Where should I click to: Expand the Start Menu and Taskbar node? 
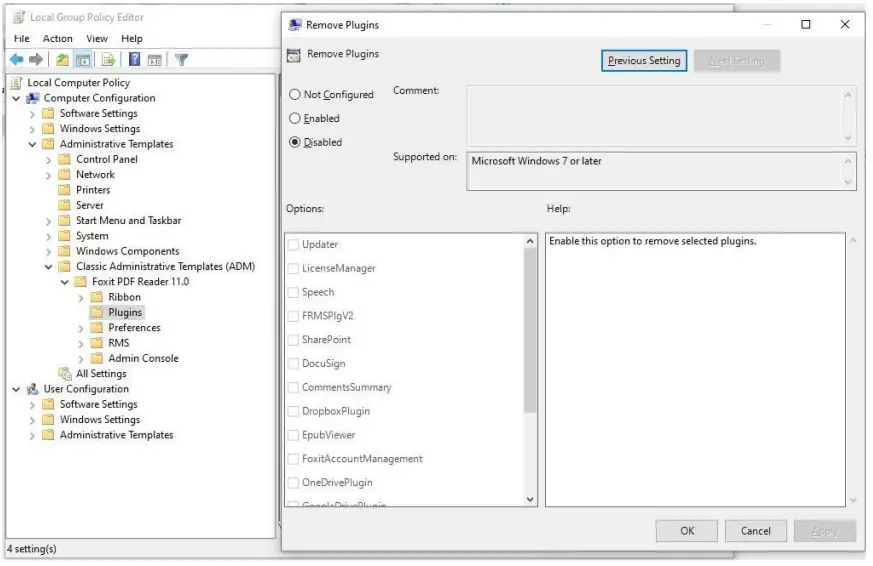(48, 222)
